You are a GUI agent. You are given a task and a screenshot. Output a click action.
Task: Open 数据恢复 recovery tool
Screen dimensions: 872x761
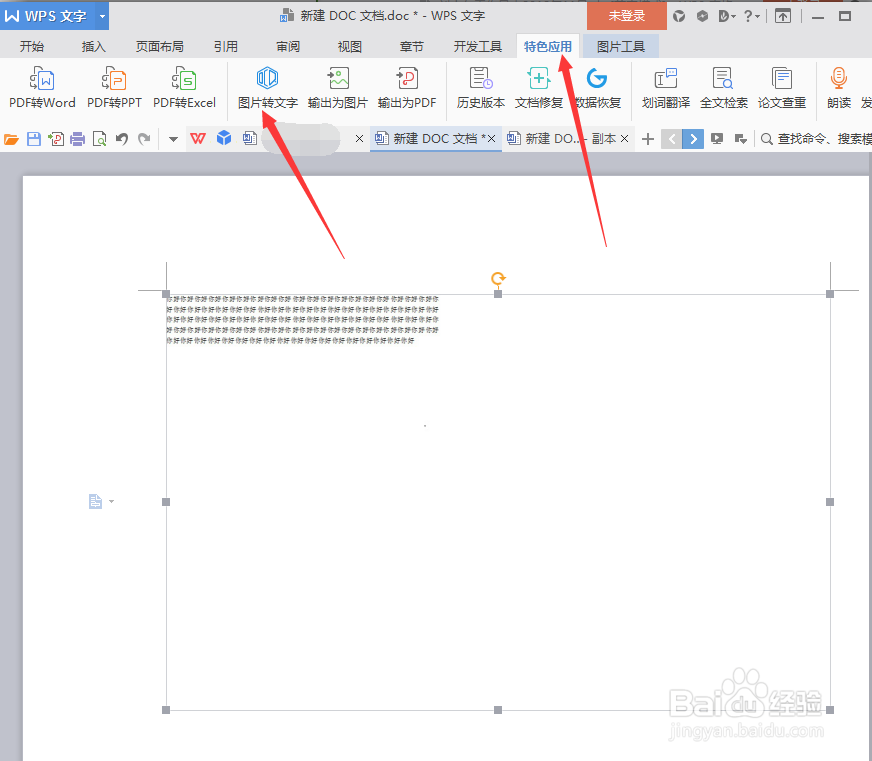[597, 88]
